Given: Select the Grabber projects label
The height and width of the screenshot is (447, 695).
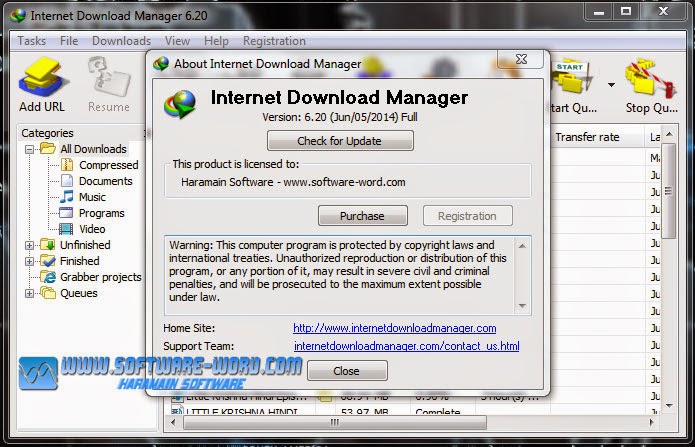Looking at the screenshot, I should tap(101, 277).
